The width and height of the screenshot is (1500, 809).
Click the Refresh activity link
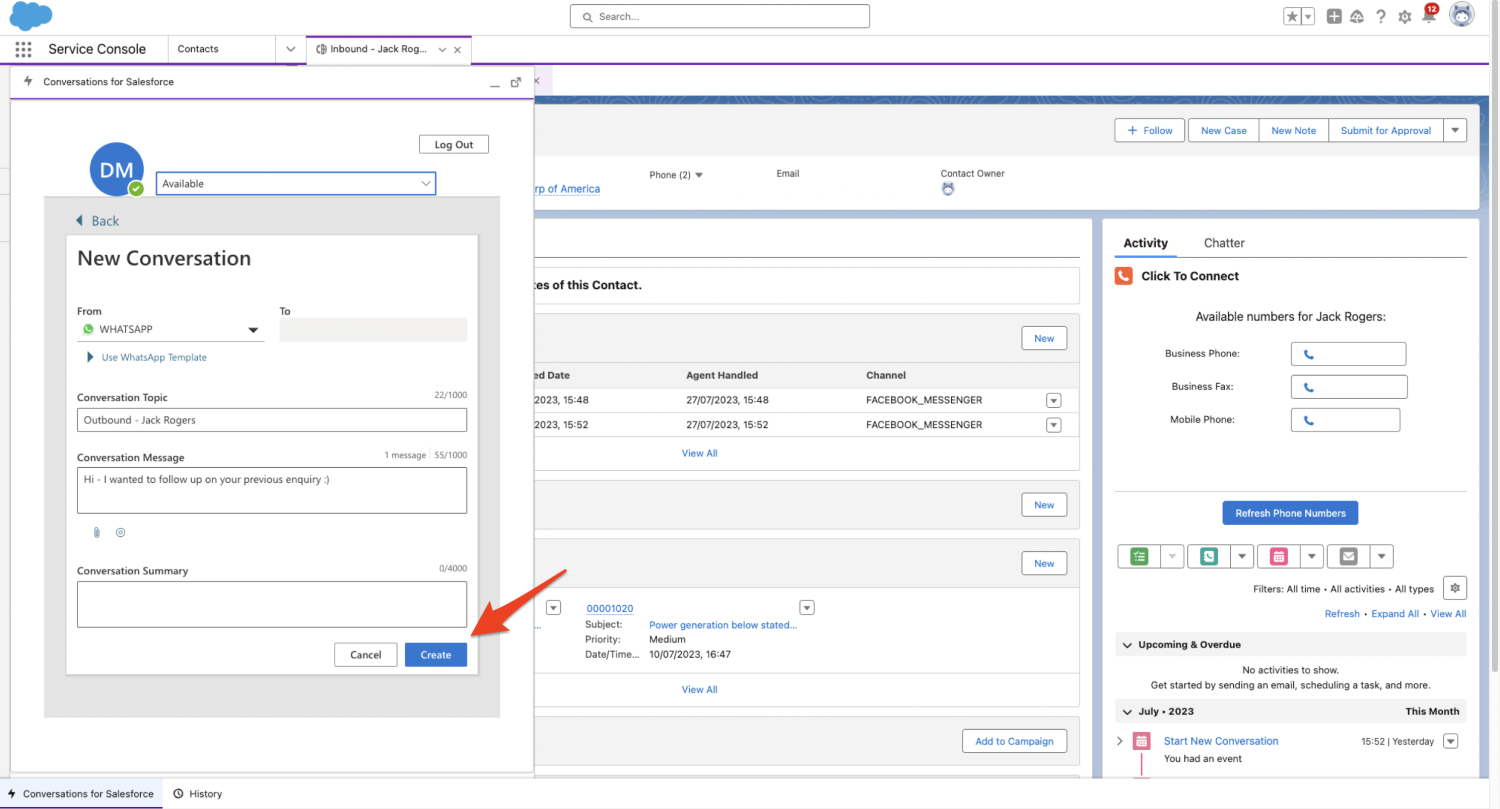[x=1342, y=614]
